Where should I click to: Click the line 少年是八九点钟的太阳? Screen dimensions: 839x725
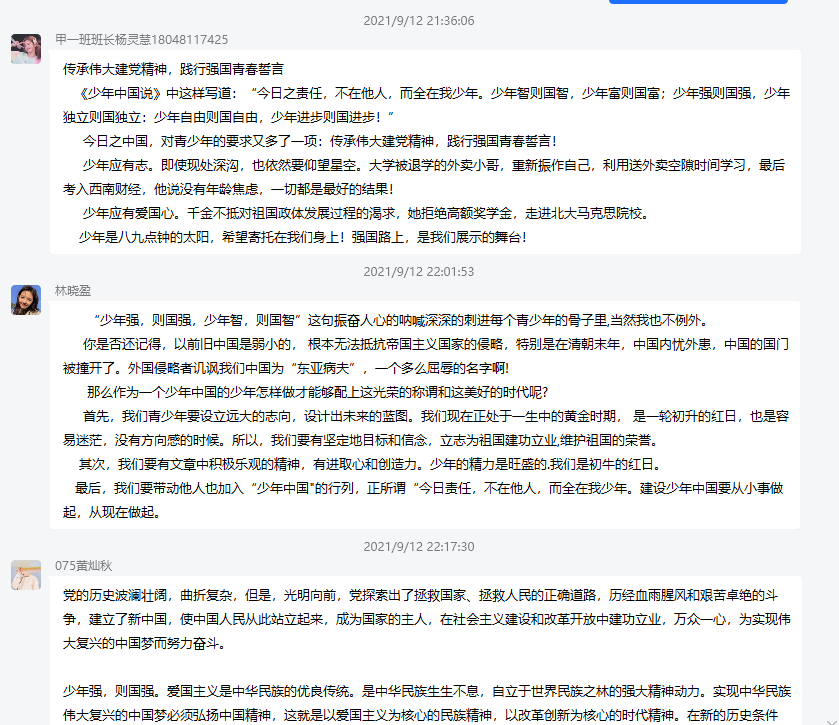pyautogui.click(x=302, y=238)
